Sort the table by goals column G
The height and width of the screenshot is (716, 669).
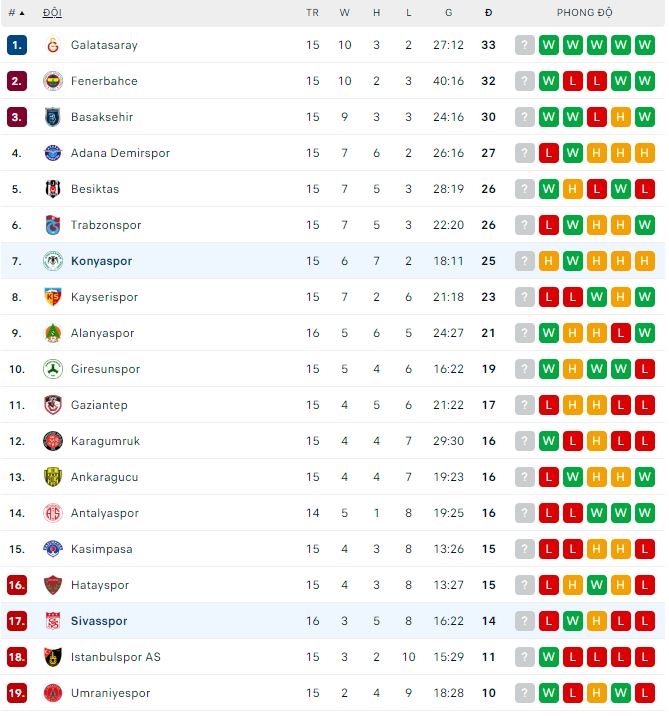point(448,13)
